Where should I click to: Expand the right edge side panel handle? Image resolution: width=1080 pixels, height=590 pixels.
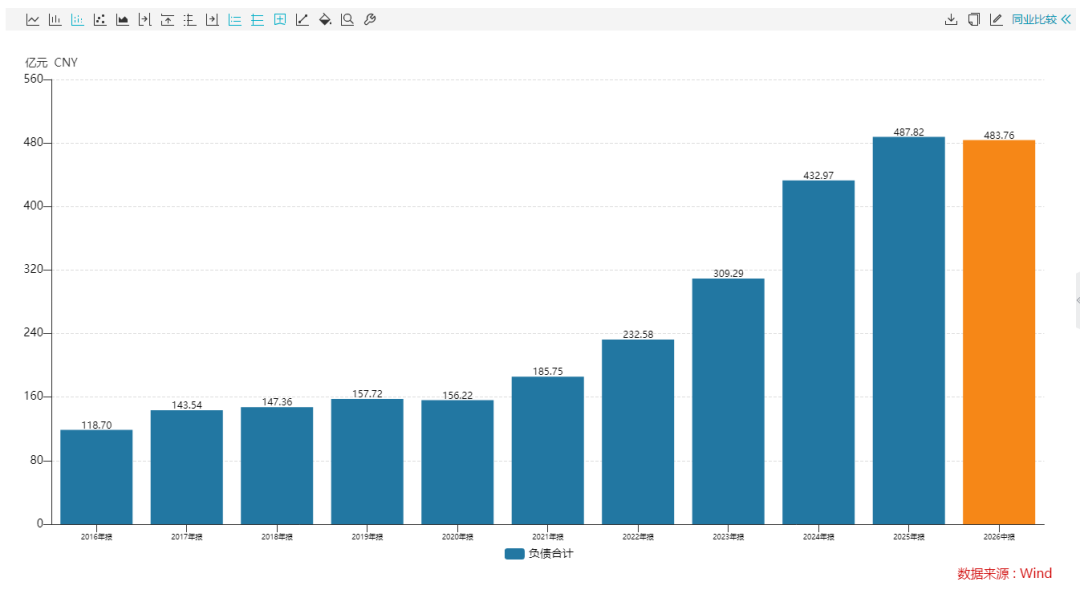pyautogui.click(x=1077, y=300)
